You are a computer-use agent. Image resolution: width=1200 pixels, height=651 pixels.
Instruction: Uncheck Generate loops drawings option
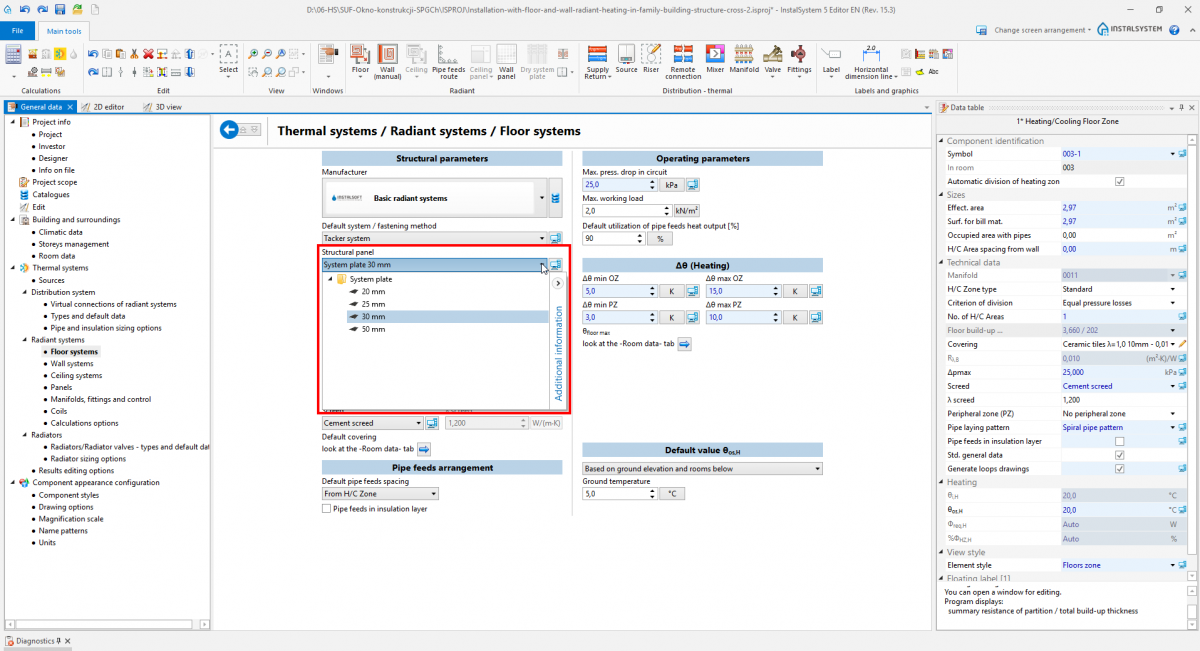(x=1119, y=469)
